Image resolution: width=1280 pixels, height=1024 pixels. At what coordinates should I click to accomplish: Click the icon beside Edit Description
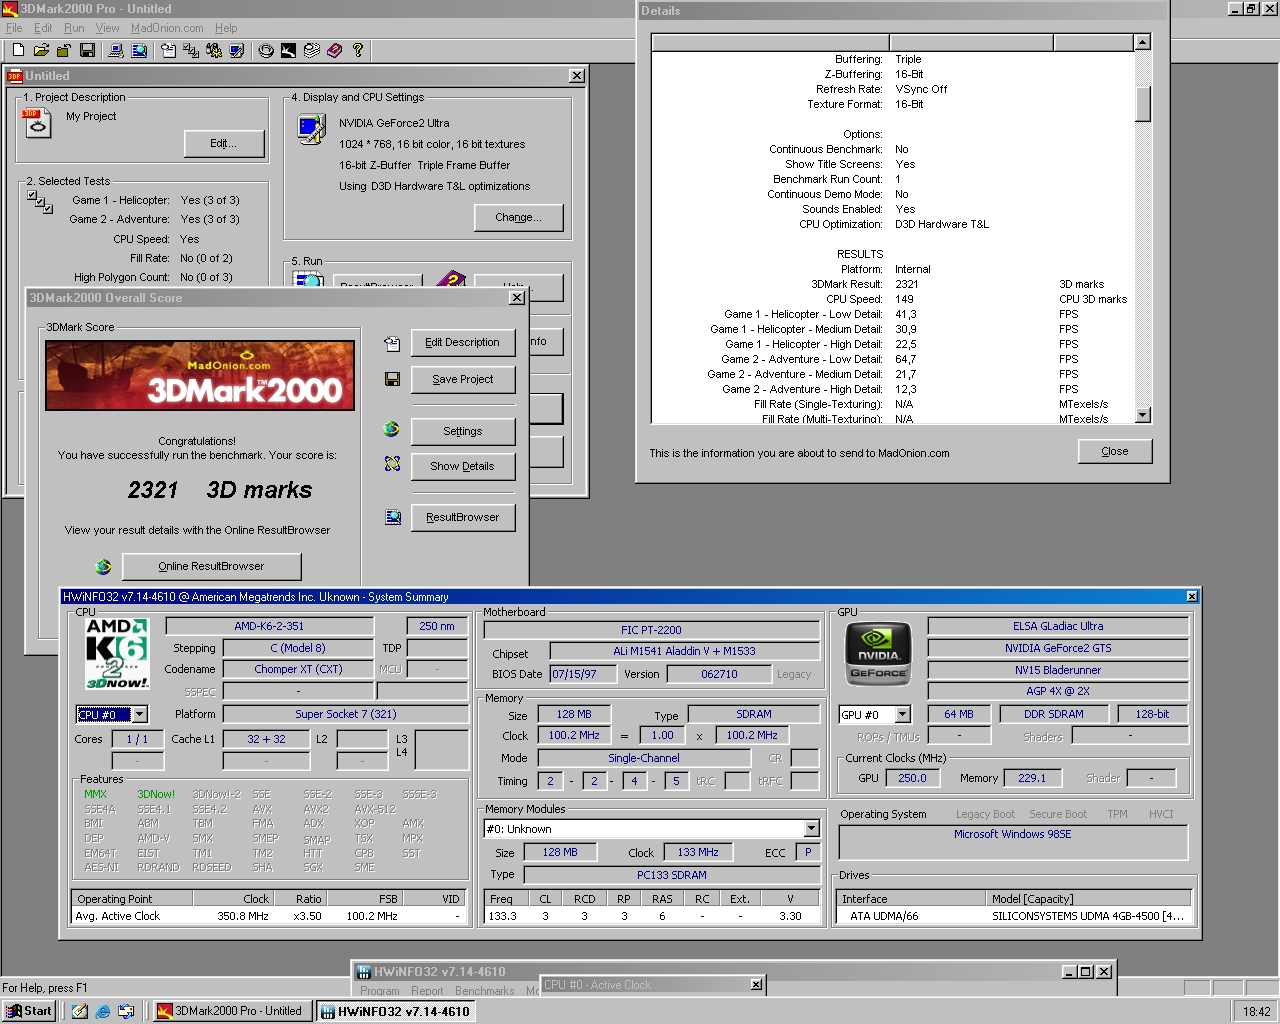pyautogui.click(x=392, y=343)
